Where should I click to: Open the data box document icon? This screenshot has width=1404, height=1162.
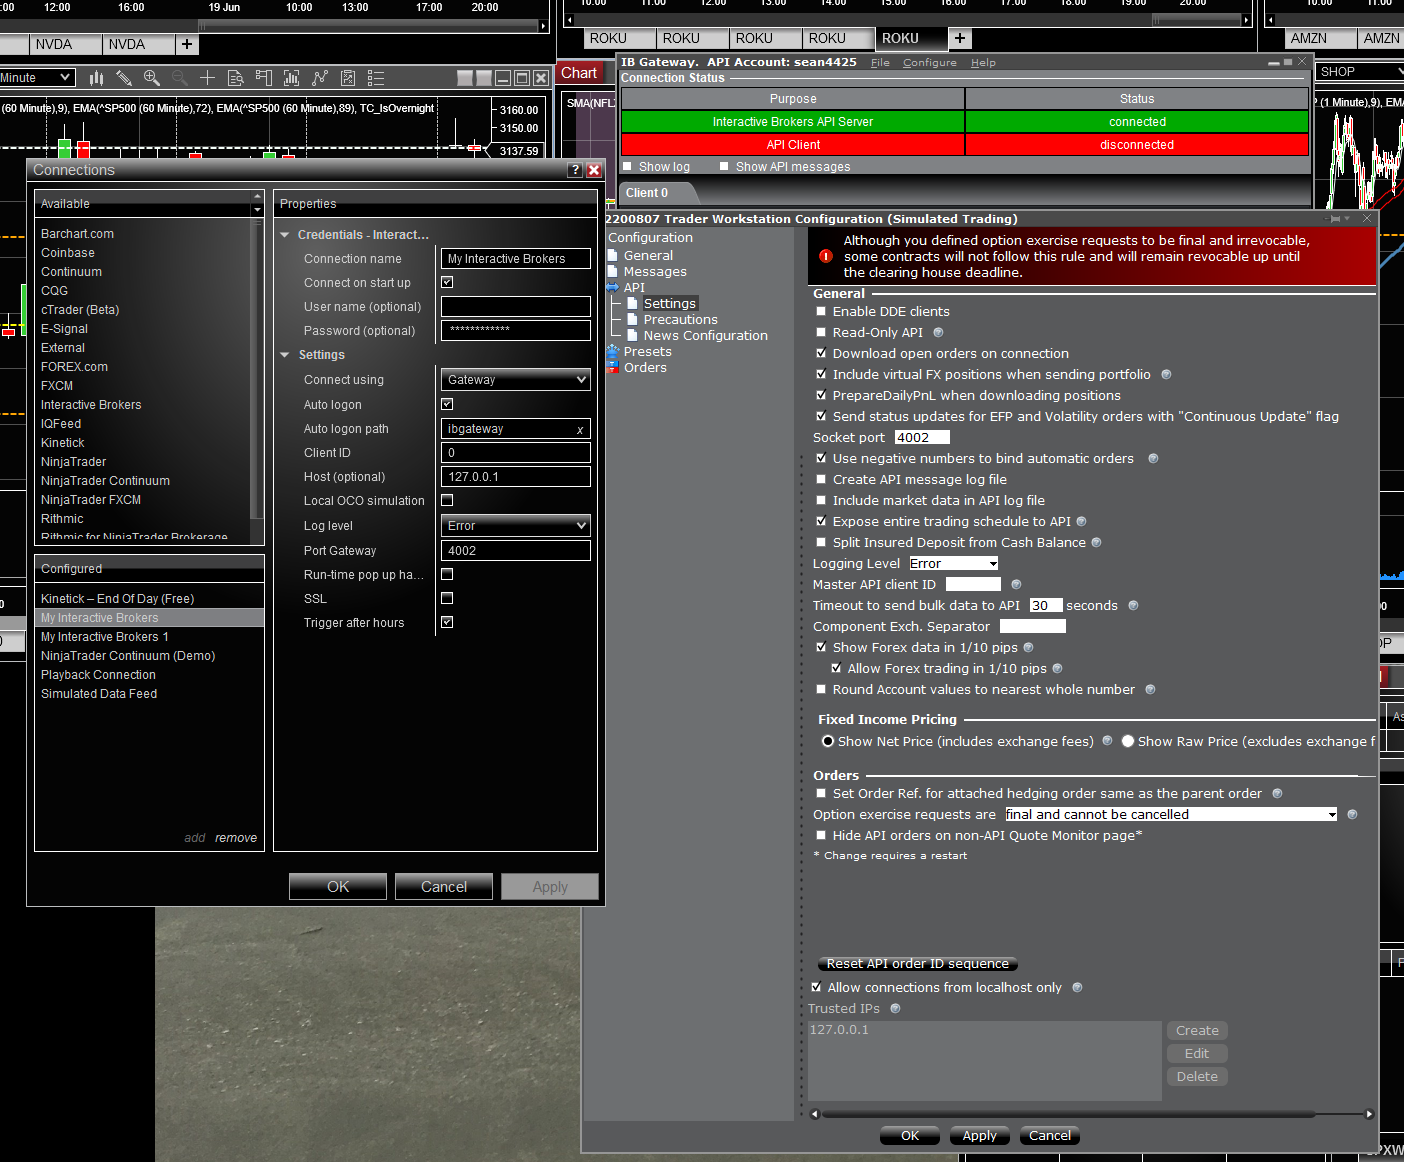pos(236,78)
